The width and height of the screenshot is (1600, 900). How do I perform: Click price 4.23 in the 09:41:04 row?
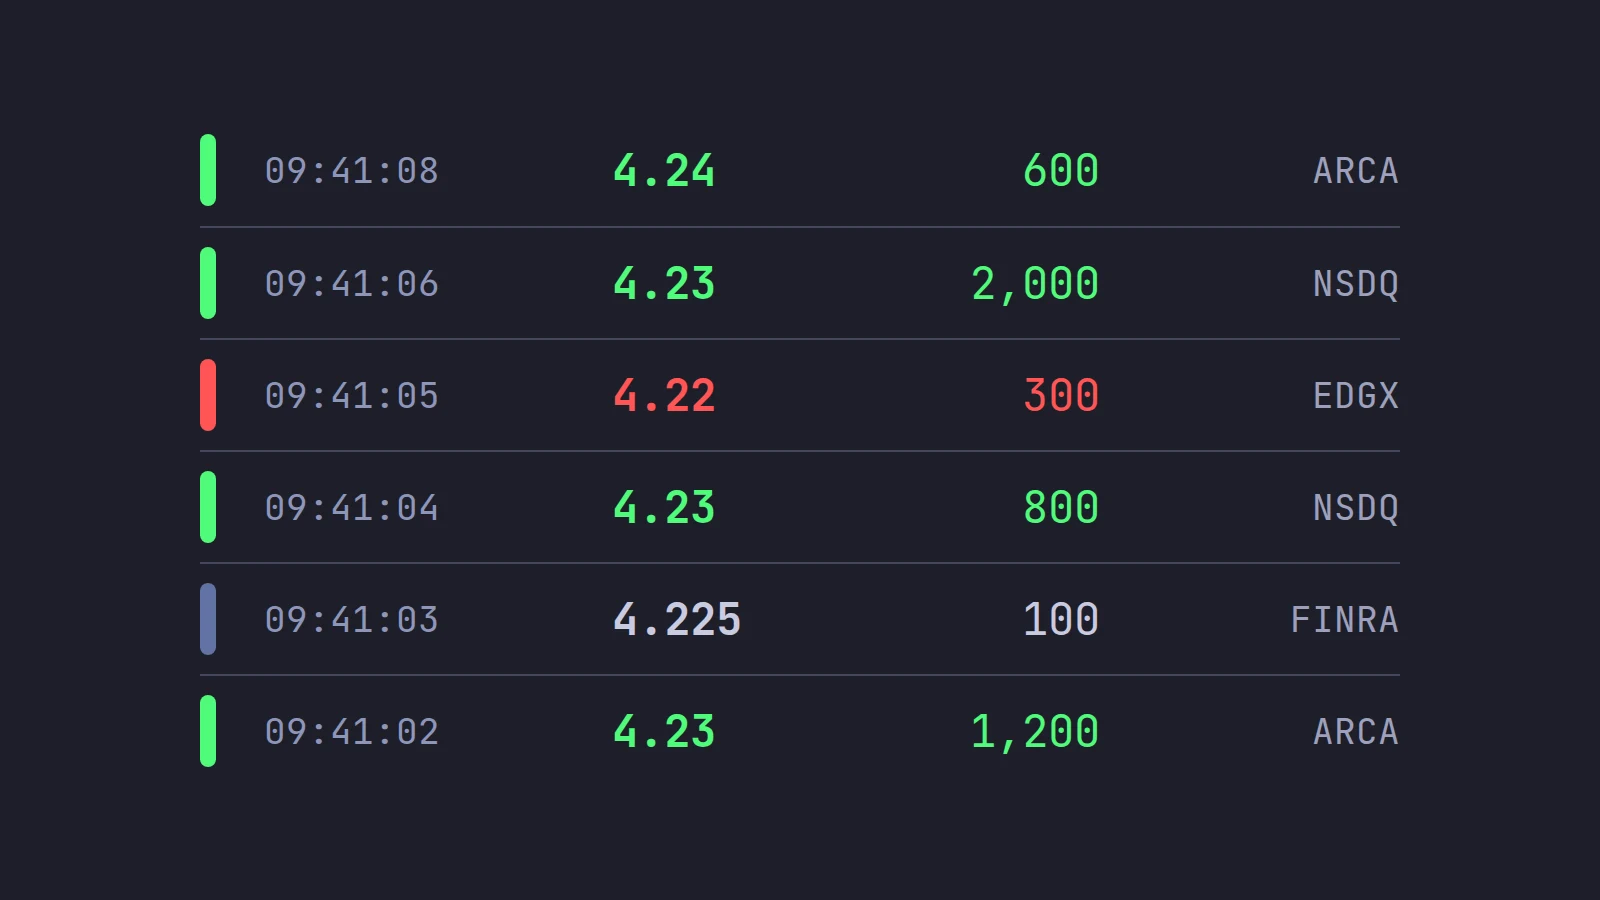(664, 508)
